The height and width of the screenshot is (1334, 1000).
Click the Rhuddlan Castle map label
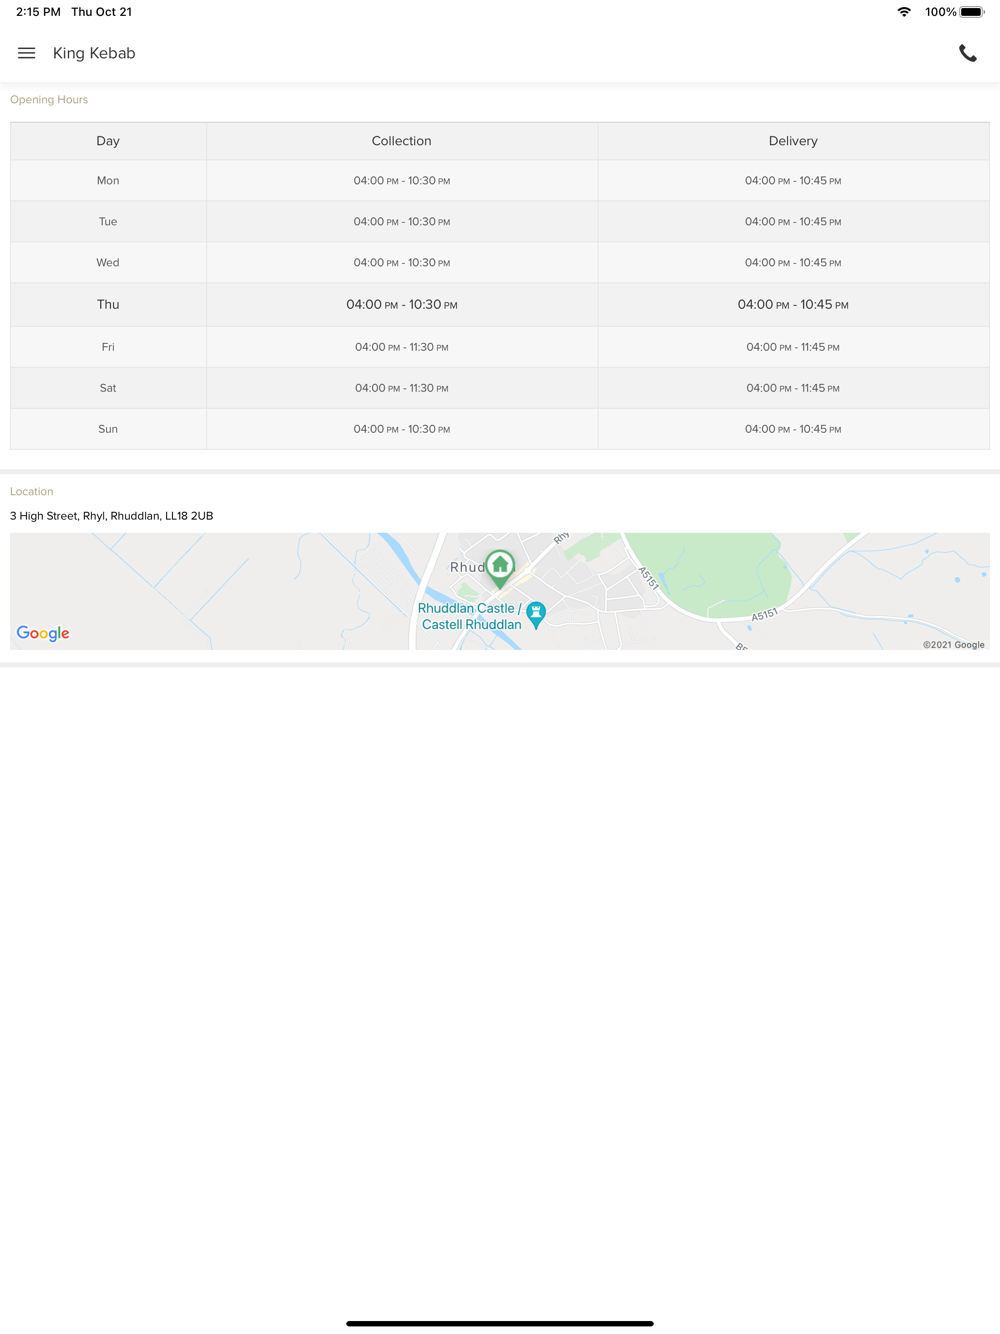(469, 616)
